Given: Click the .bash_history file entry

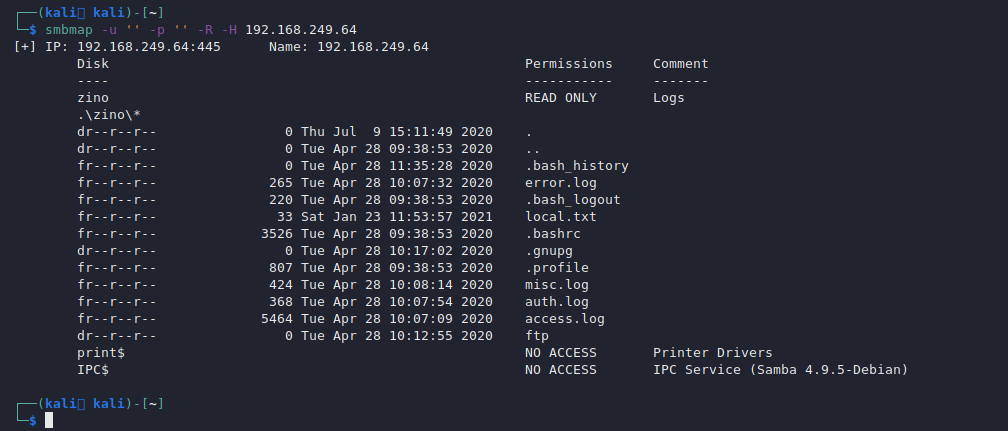Looking at the screenshot, I should point(576,166).
